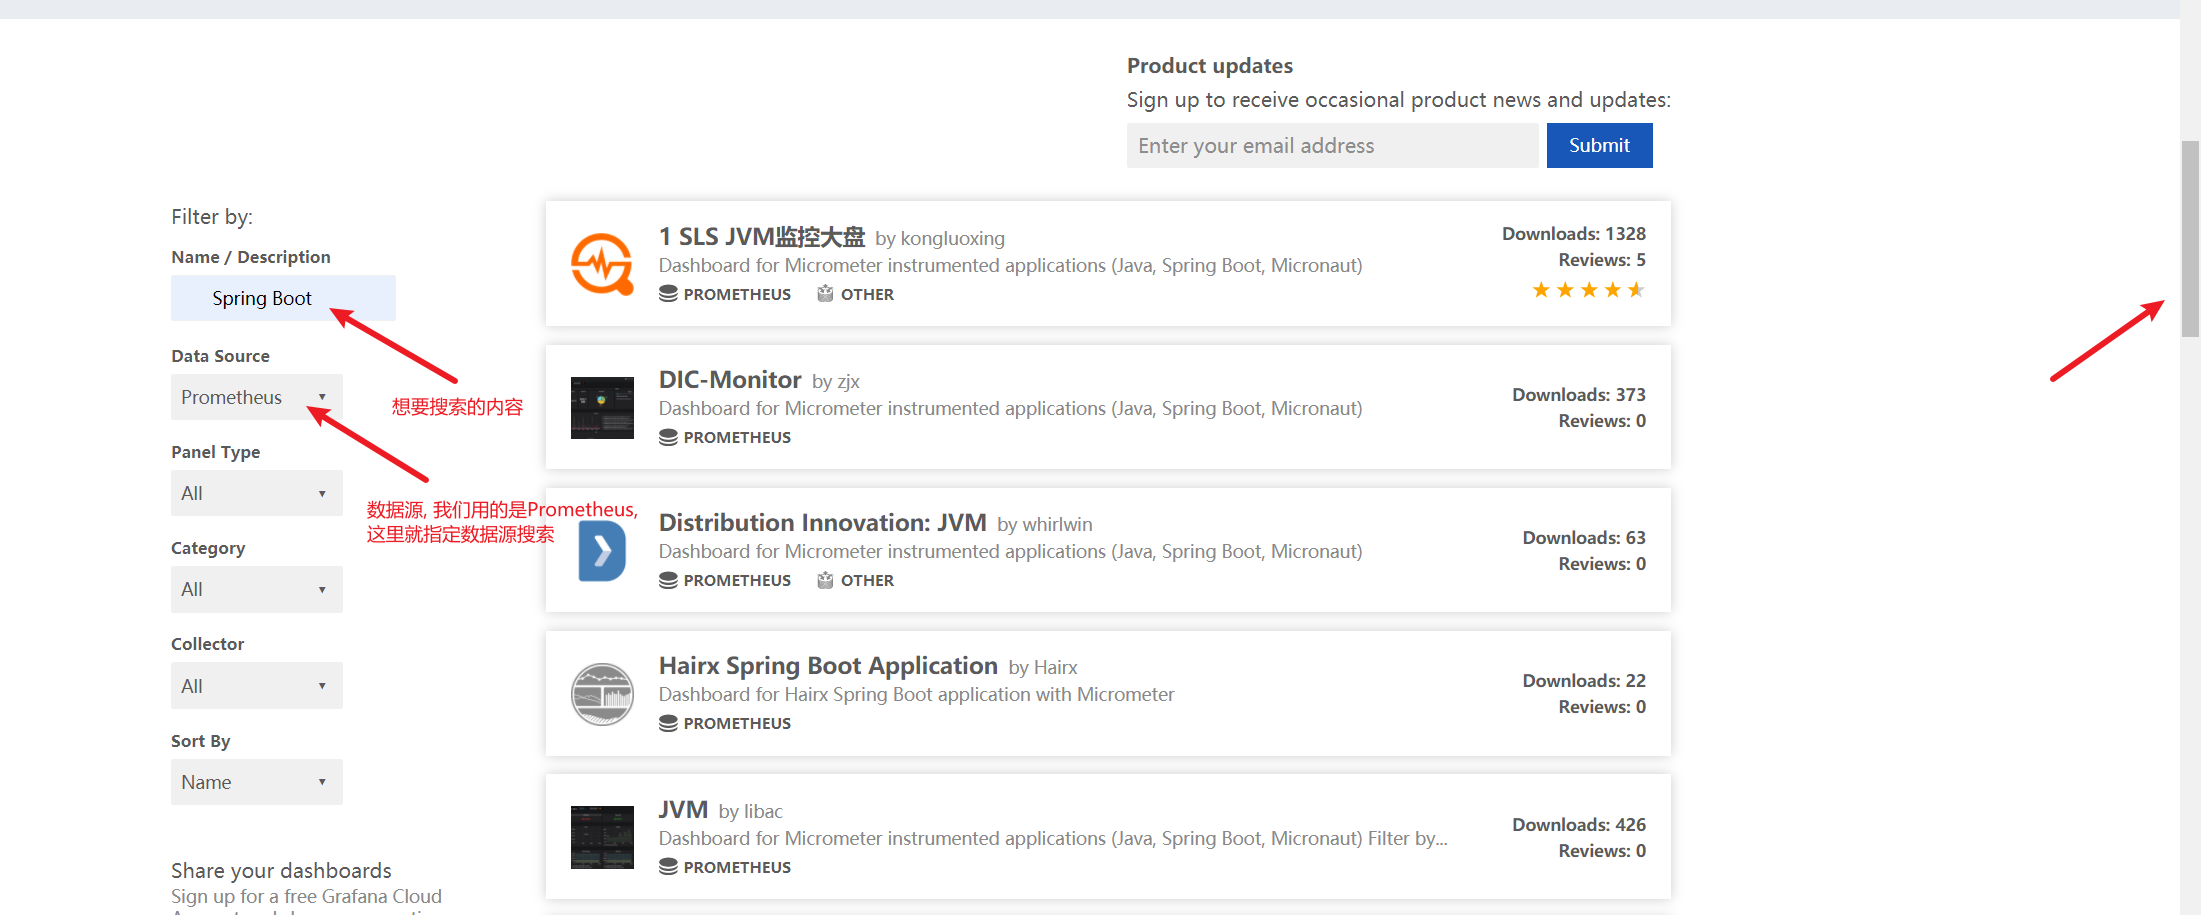
Task: Click the Distribution Innovation: JVM arrow logo
Action: point(601,550)
